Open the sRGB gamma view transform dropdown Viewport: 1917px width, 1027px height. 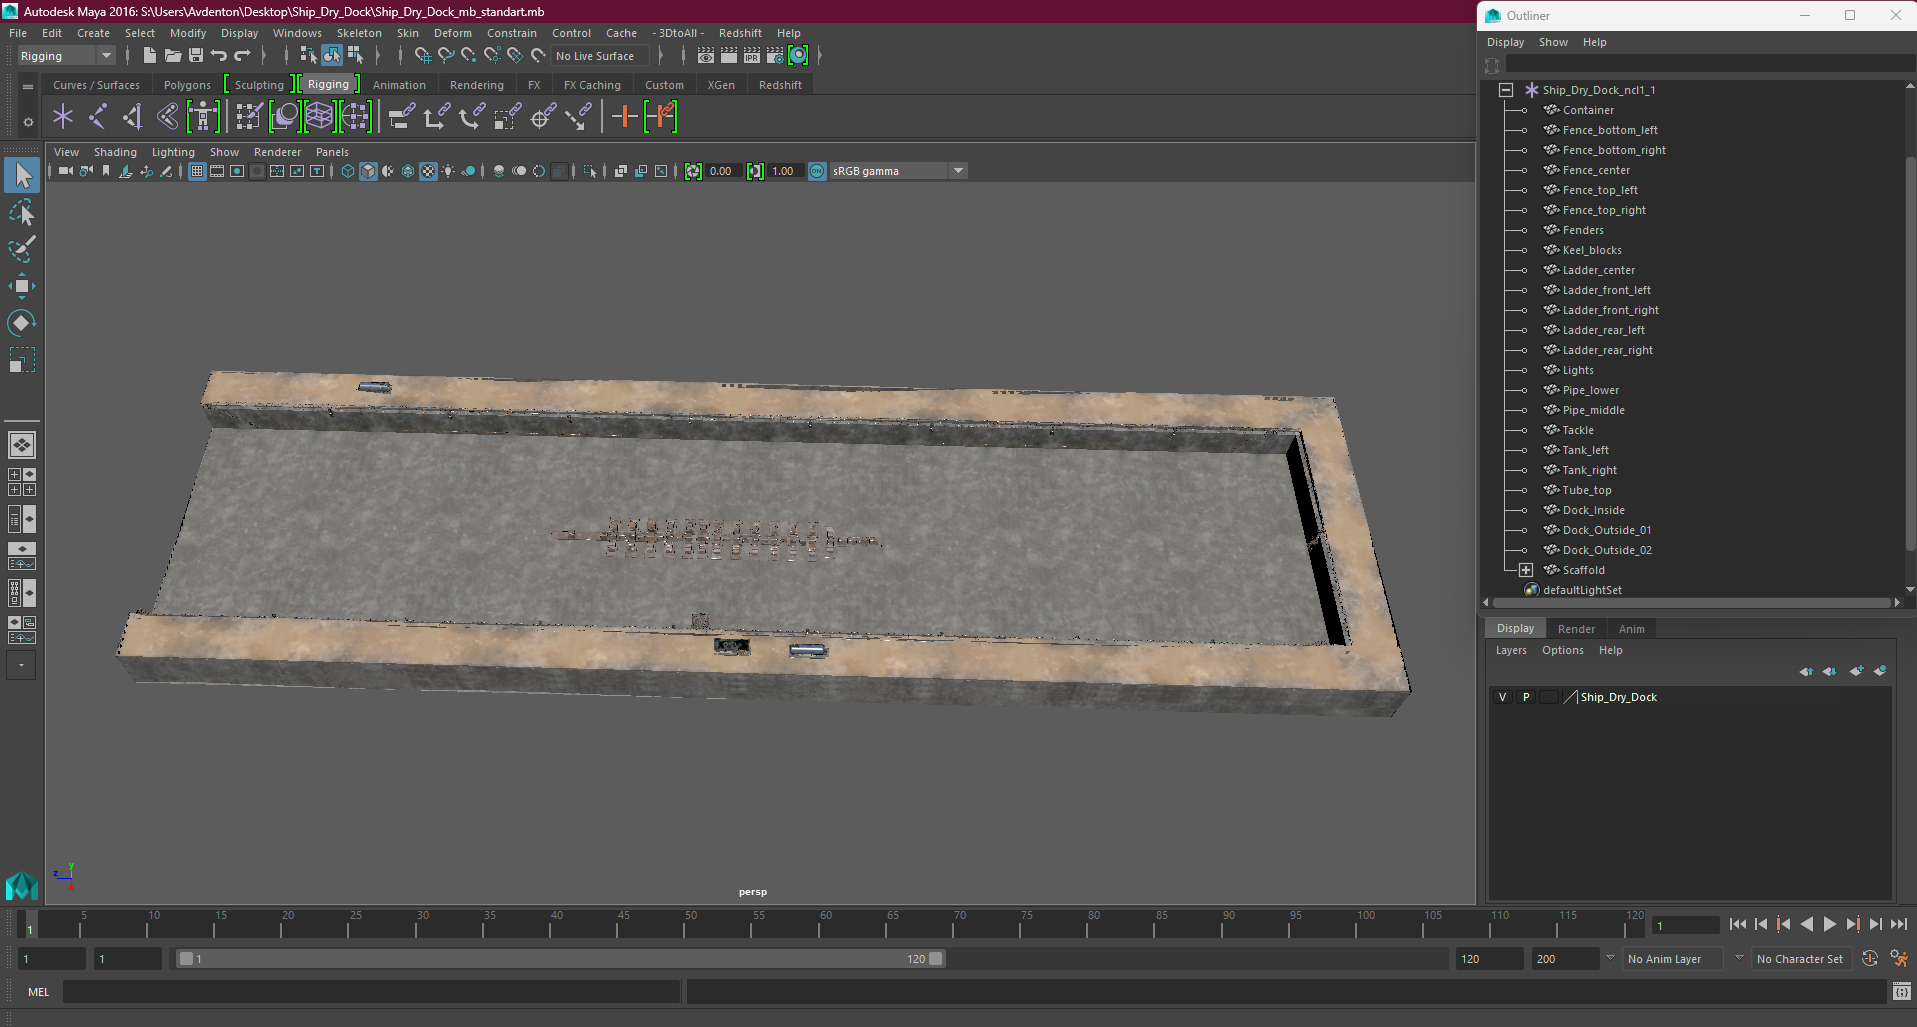958,171
